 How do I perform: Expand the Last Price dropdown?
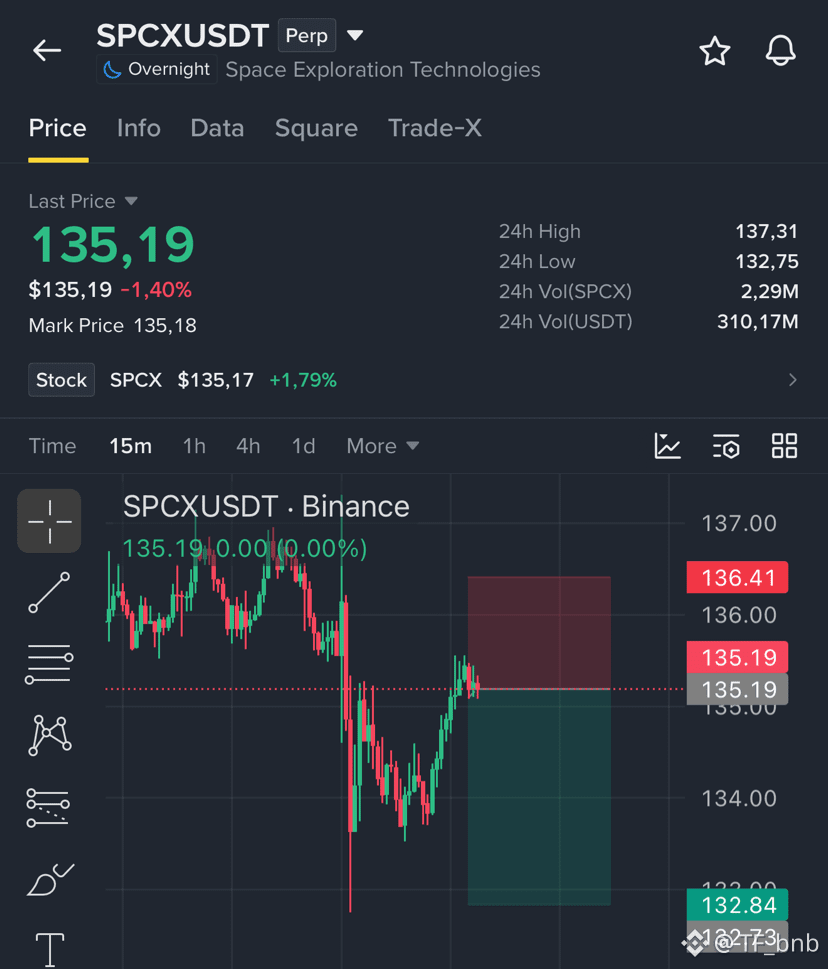131,201
